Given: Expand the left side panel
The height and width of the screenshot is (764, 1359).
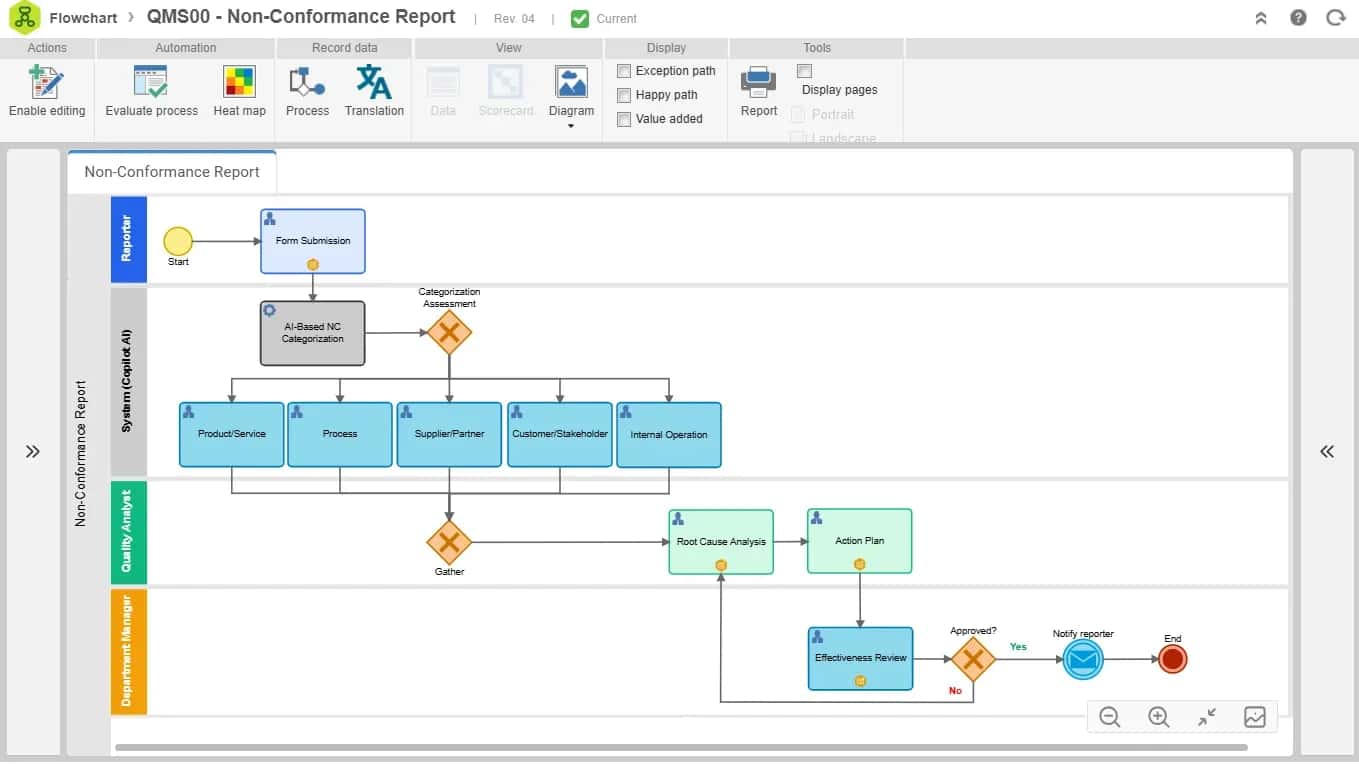Looking at the screenshot, I should (33, 452).
